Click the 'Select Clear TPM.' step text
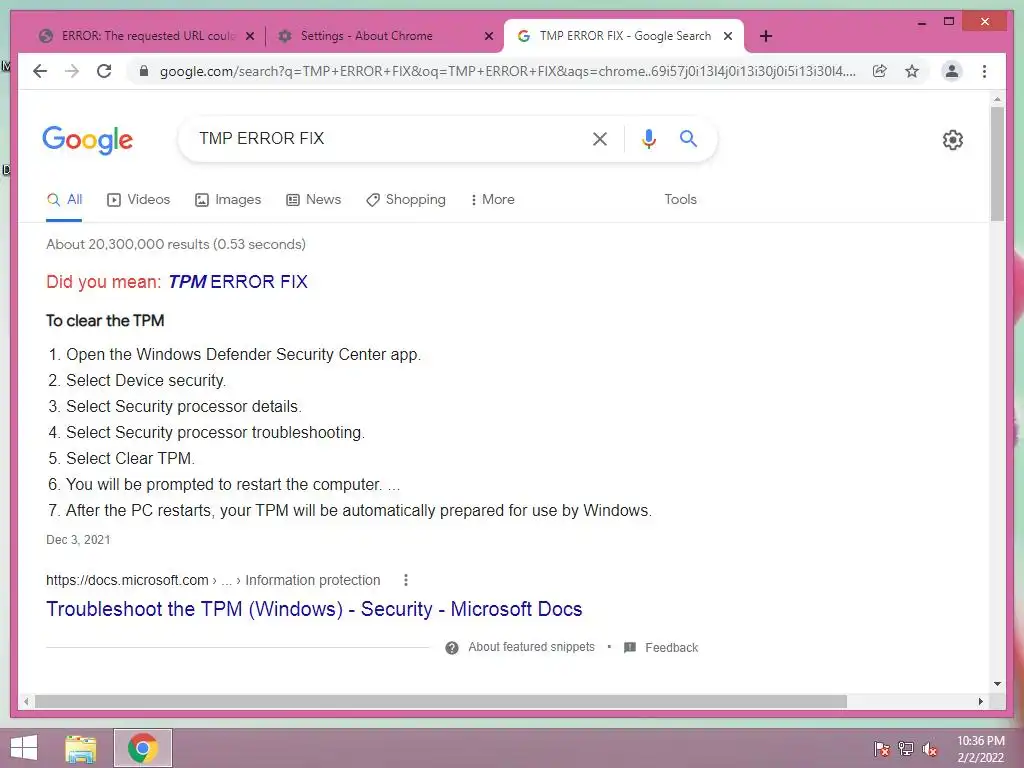The width and height of the screenshot is (1024, 768). [130, 458]
